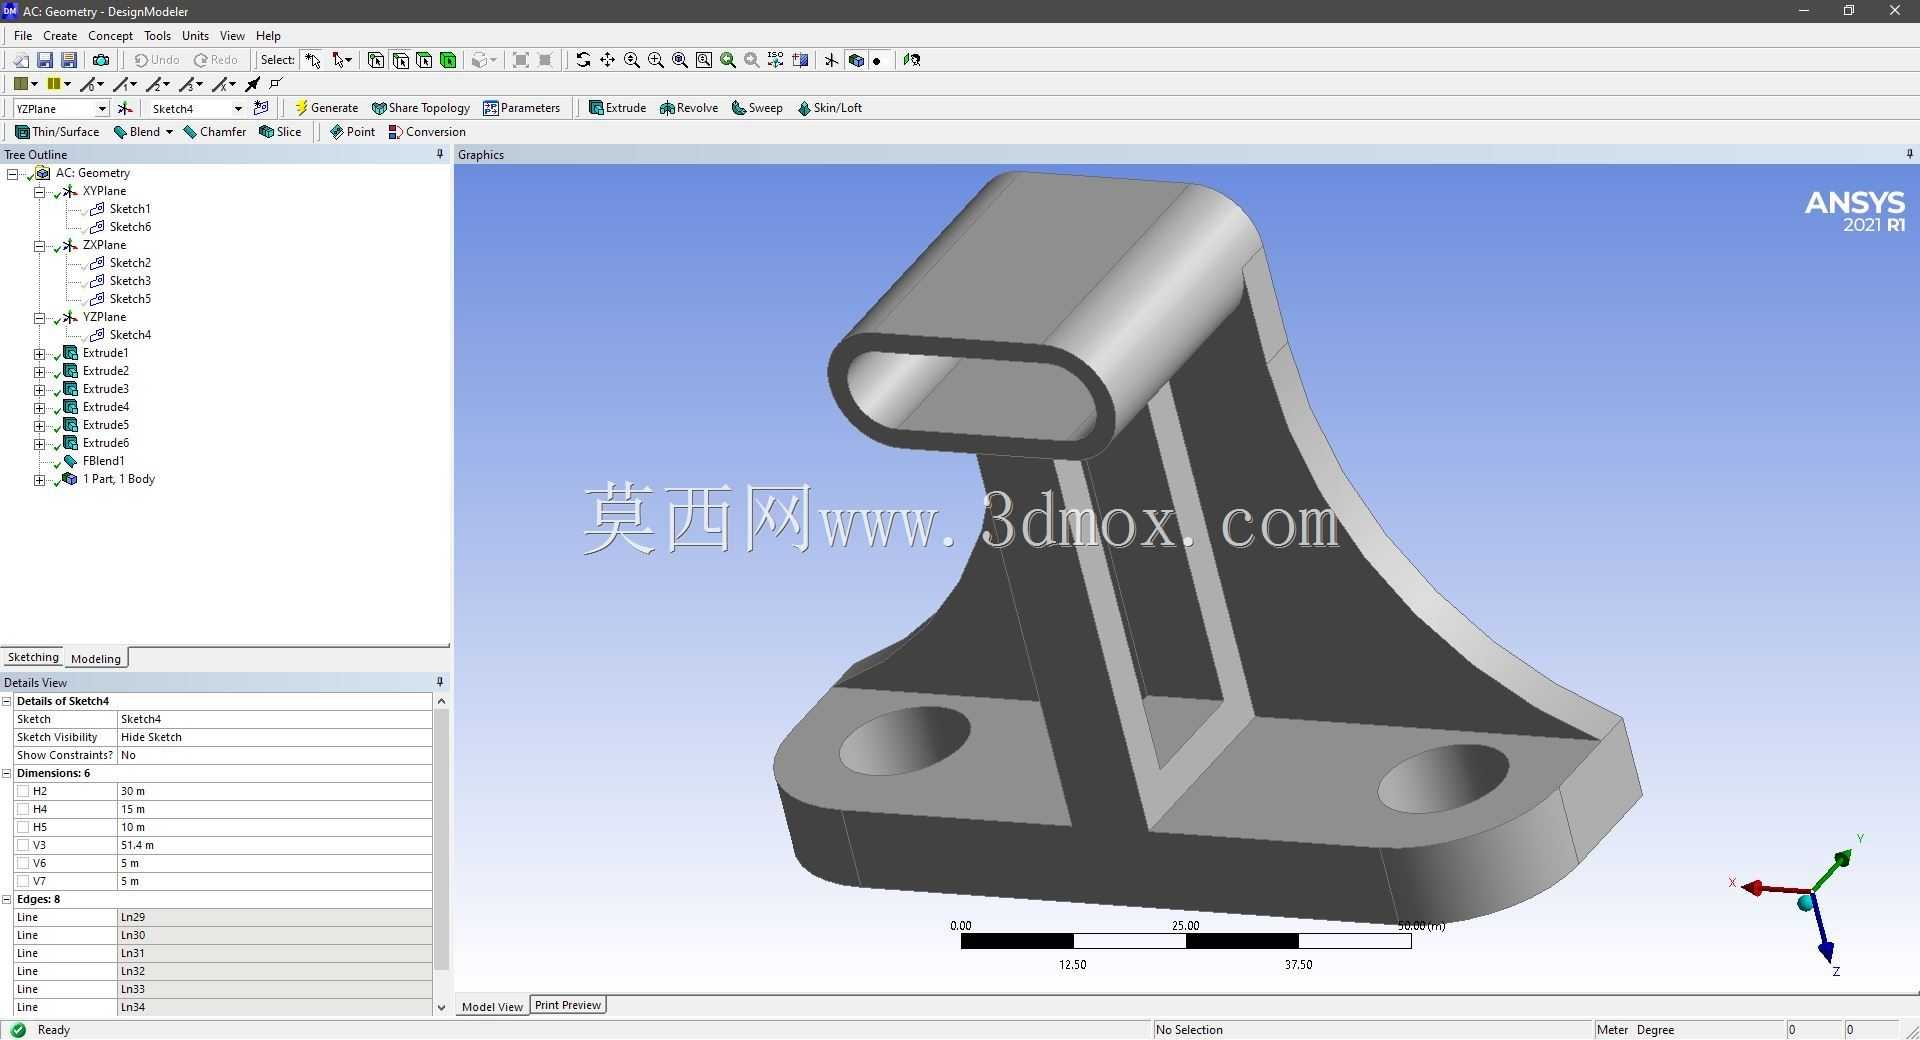Select the Box Zoom tool
This screenshot has width=1920, height=1040.
656,60
